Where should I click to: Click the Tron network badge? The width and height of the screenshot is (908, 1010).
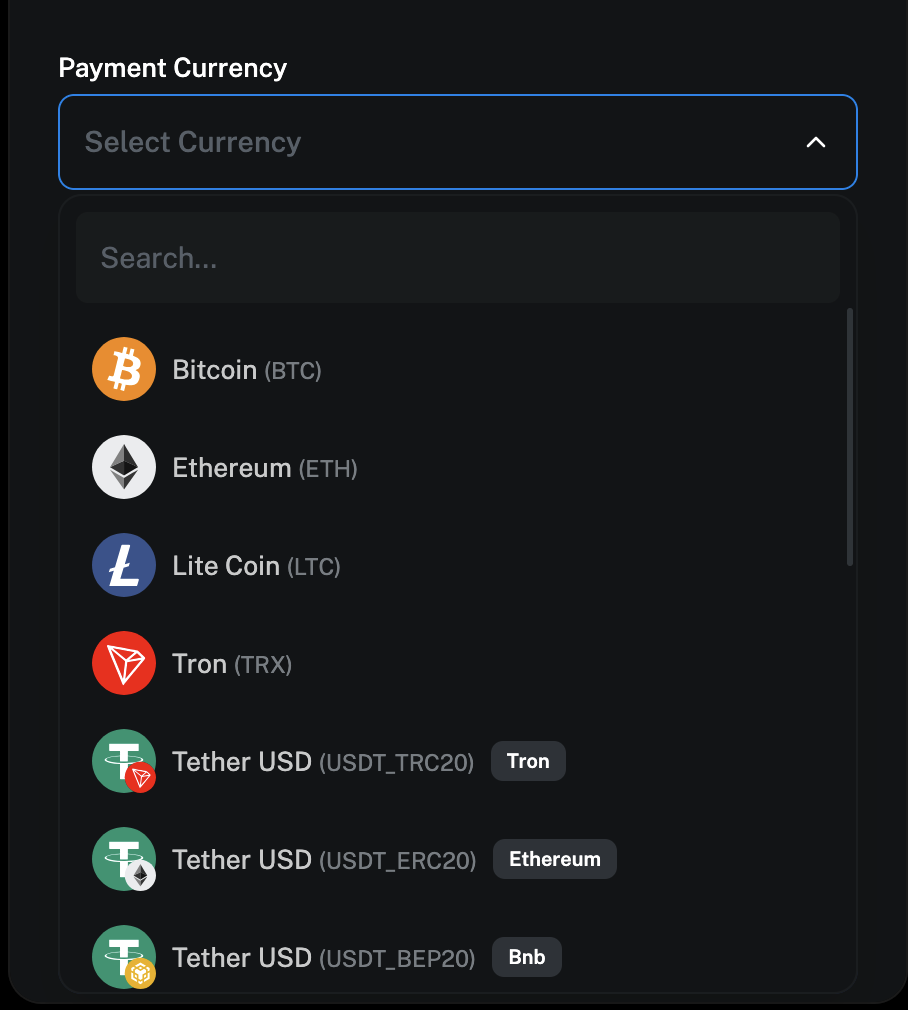528,761
